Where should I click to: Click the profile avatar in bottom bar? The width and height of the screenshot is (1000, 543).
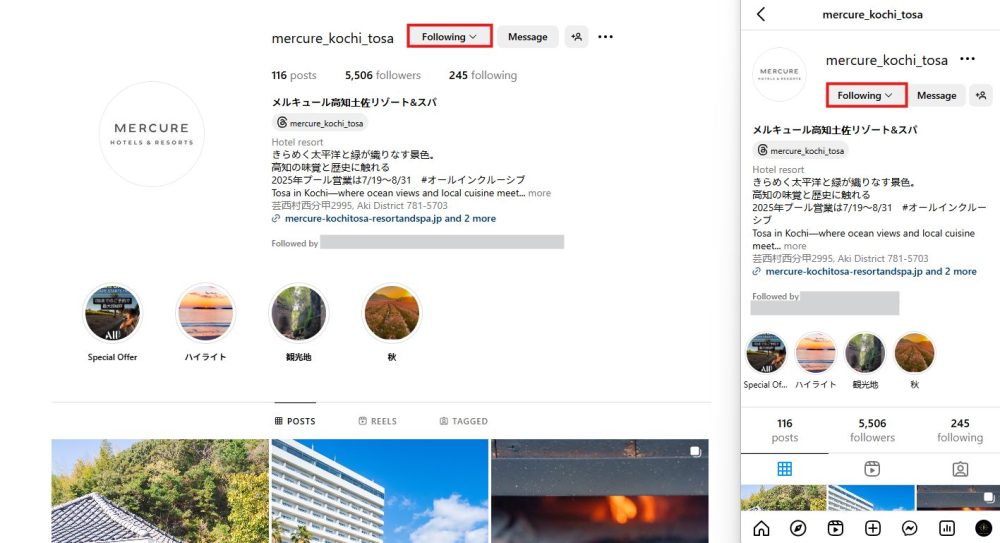point(983,528)
